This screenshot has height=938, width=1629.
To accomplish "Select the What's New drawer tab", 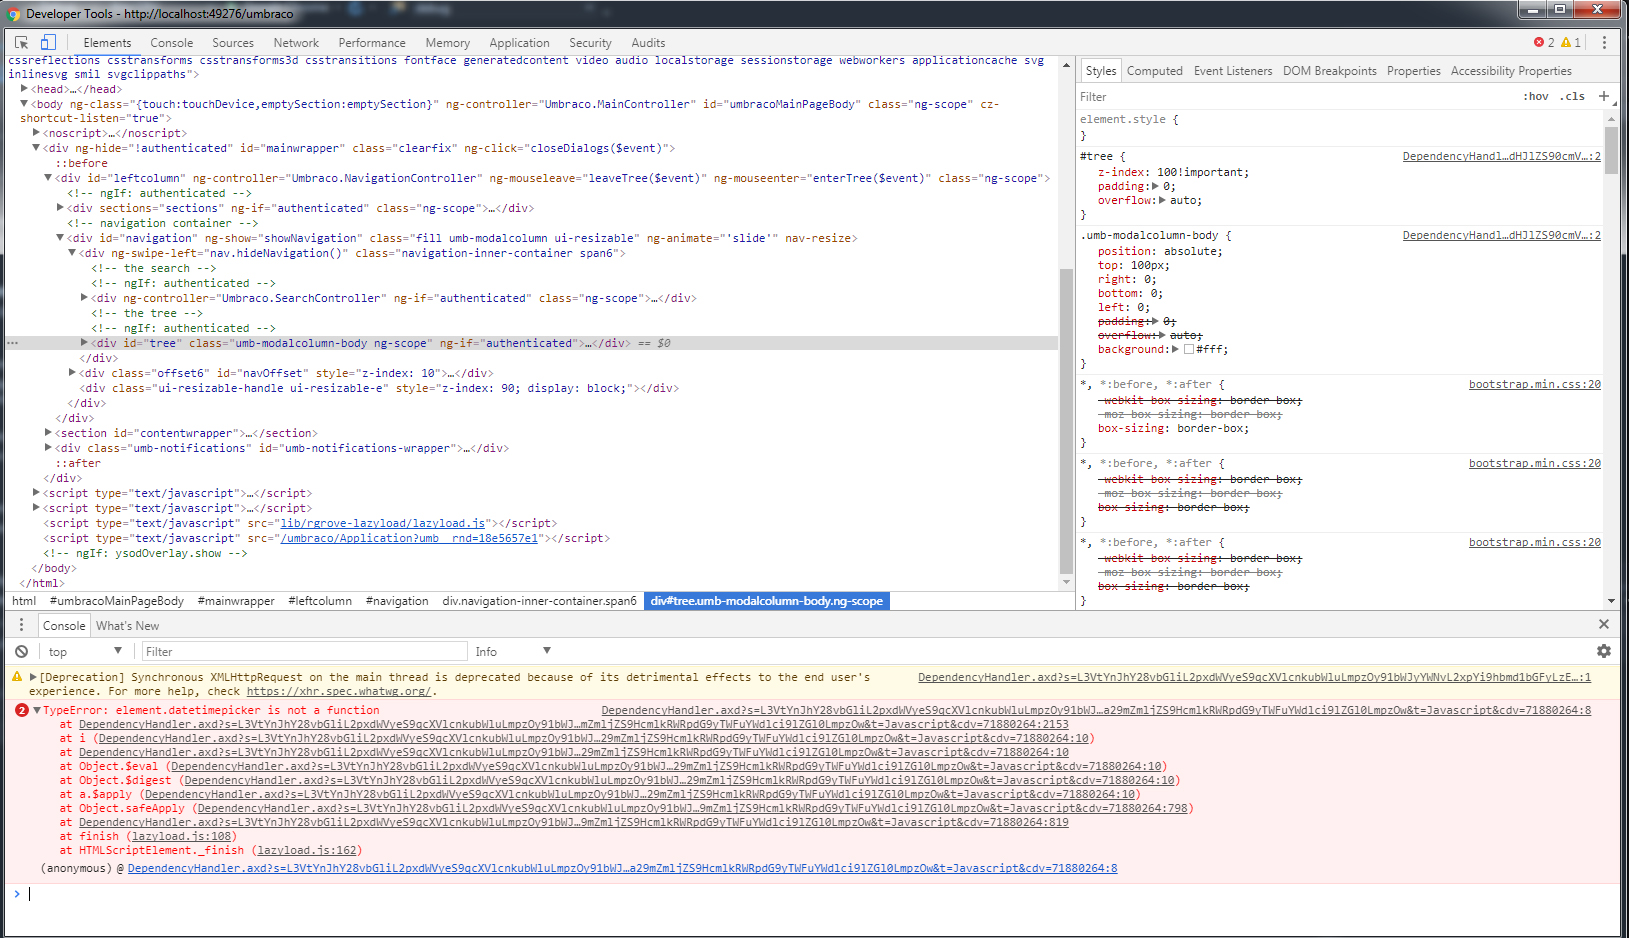I will coord(127,626).
